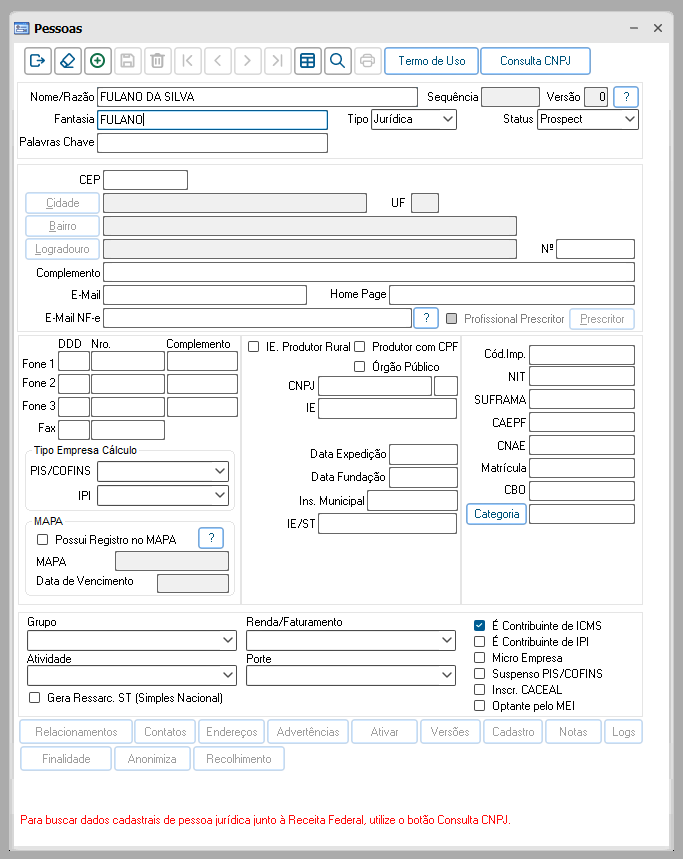Check Optante pelo MEI option
This screenshot has height=859, width=683.
[479, 706]
